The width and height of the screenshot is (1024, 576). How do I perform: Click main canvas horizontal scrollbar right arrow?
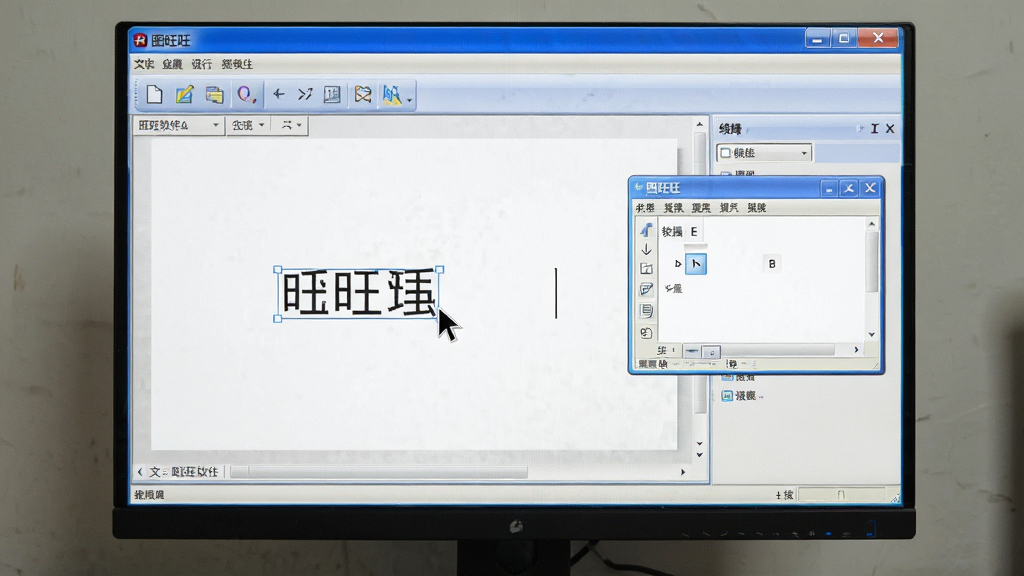[683, 472]
